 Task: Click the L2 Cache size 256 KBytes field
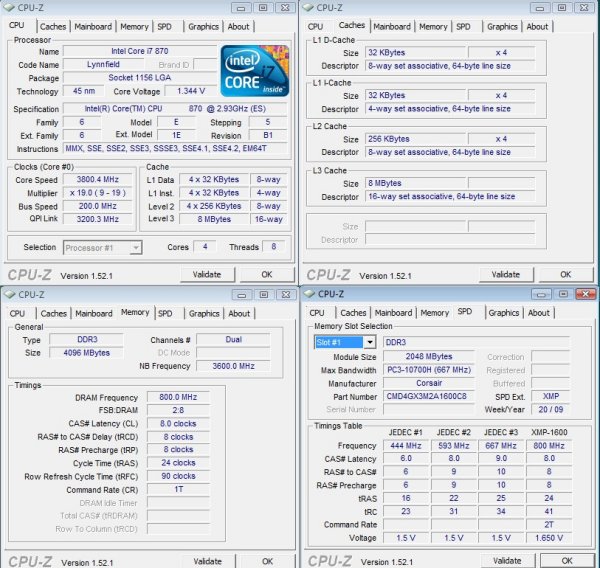[416, 139]
